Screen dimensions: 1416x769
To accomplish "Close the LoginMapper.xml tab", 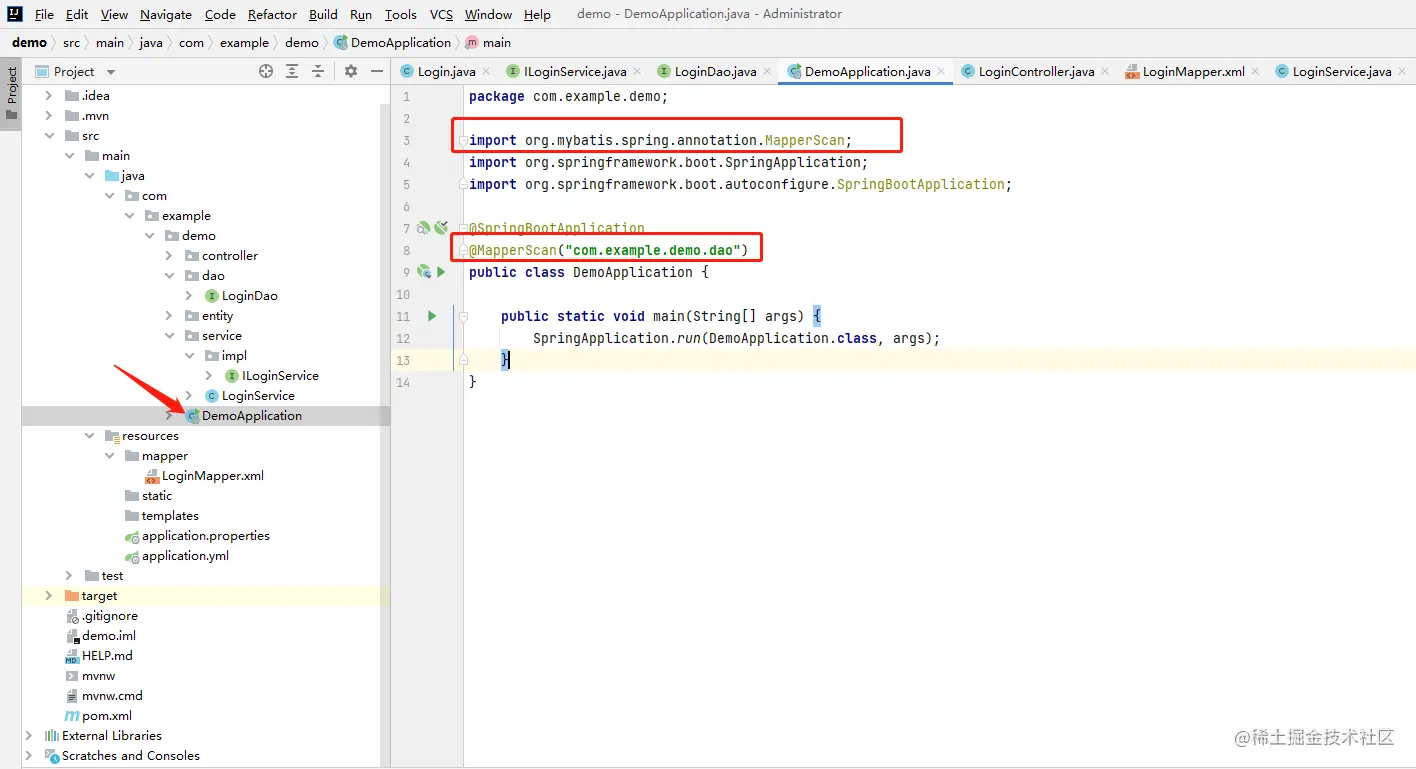I will tap(1256, 71).
